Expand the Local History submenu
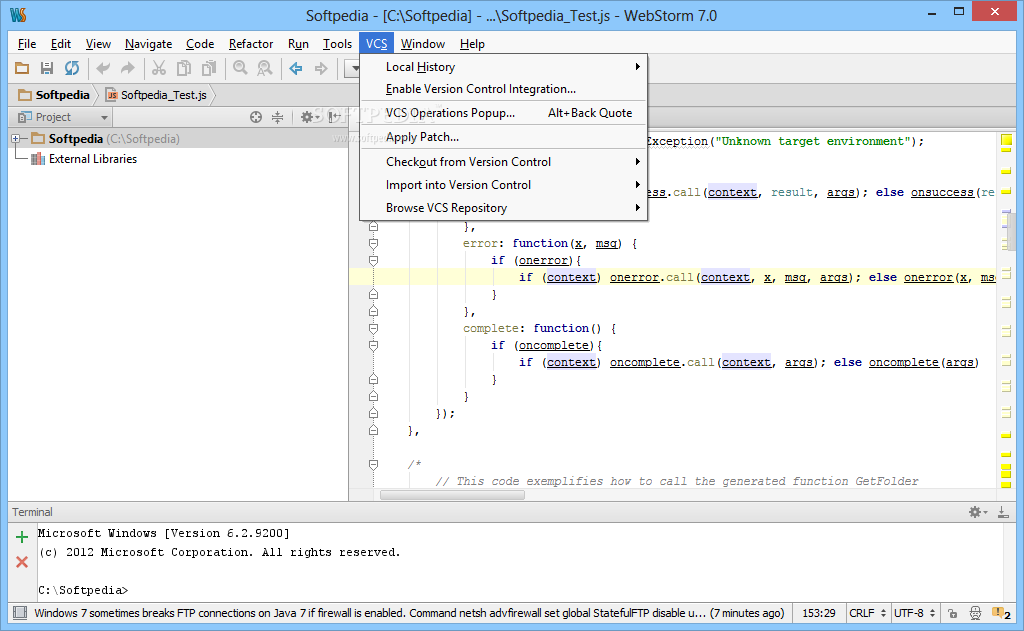This screenshot has height=631, width=1024. pos(504,67)
